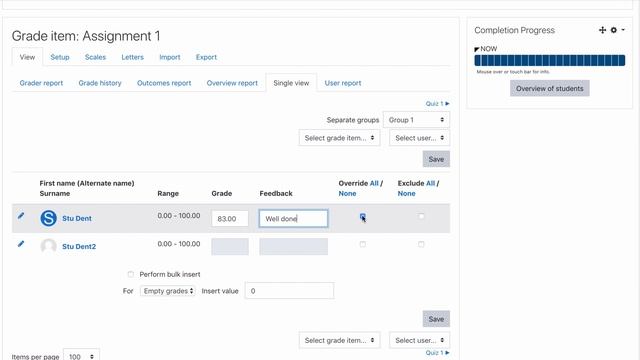
Task: Open the bottom Select user dropdown
Action: [x=419, y=340]
